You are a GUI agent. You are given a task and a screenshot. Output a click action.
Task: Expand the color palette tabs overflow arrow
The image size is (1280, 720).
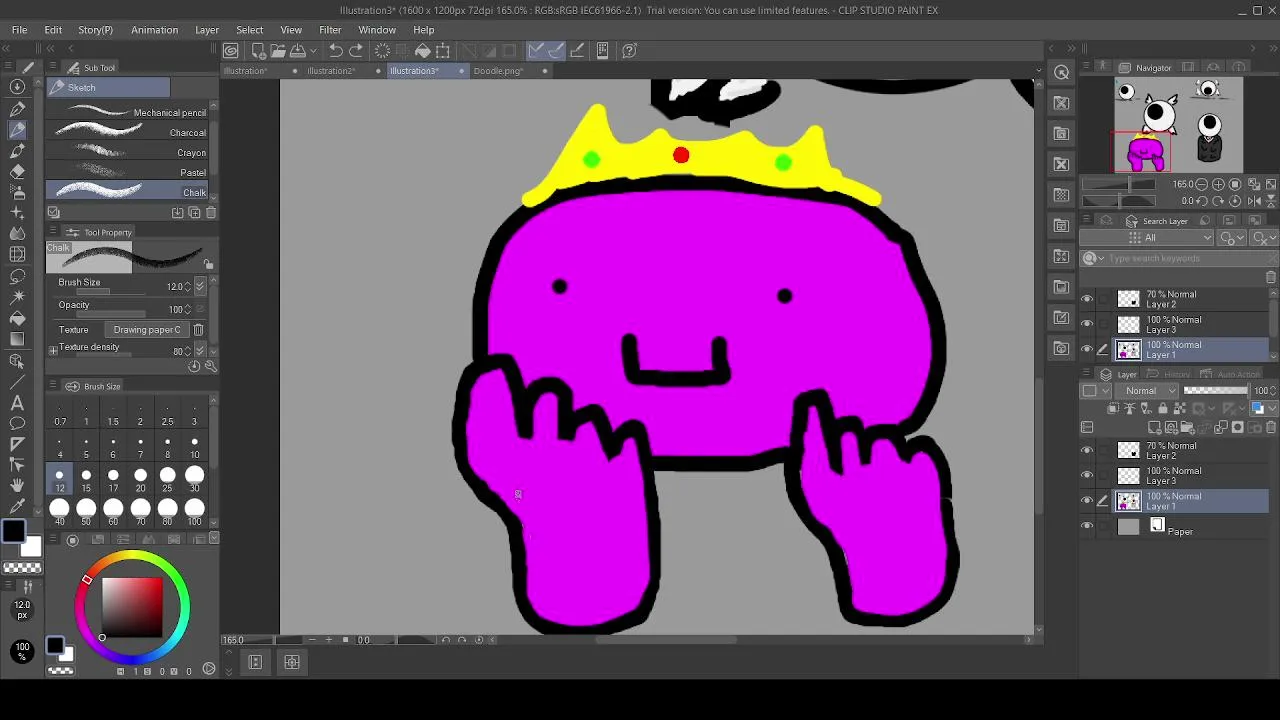click(214, 539)
